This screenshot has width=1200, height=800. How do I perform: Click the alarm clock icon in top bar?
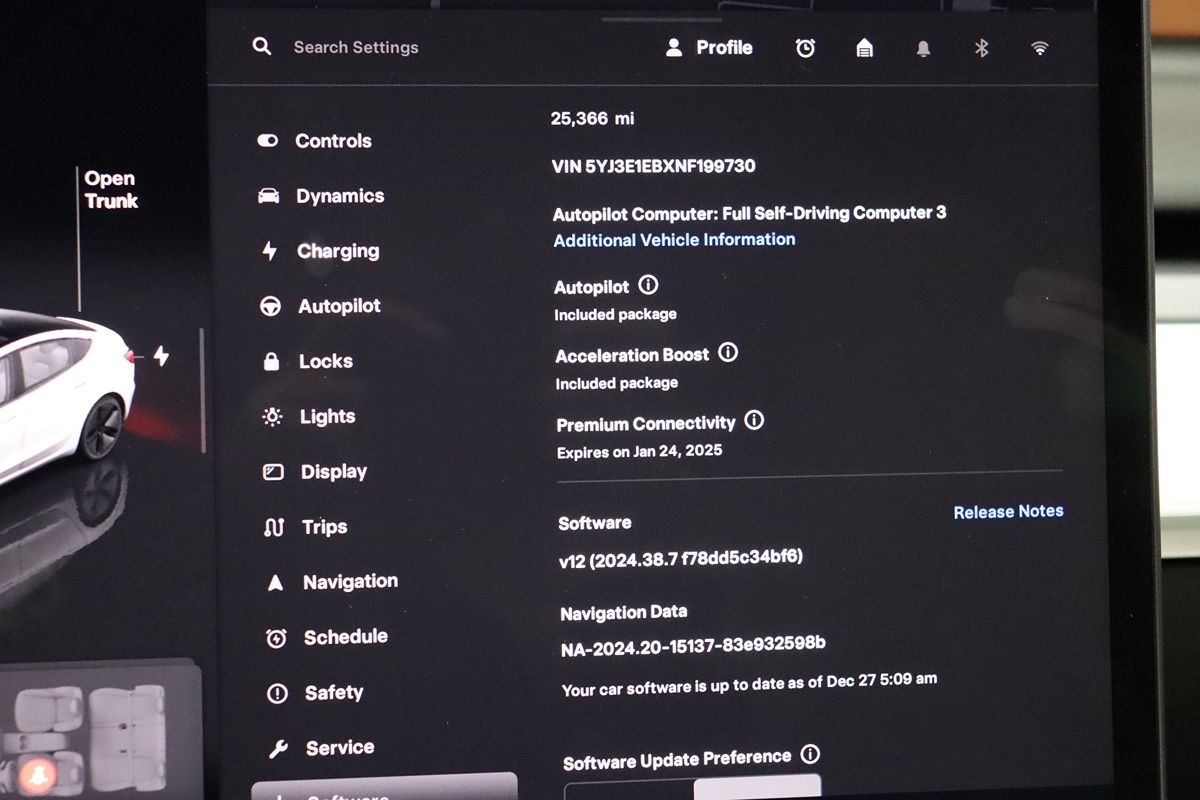pos(805,48)
